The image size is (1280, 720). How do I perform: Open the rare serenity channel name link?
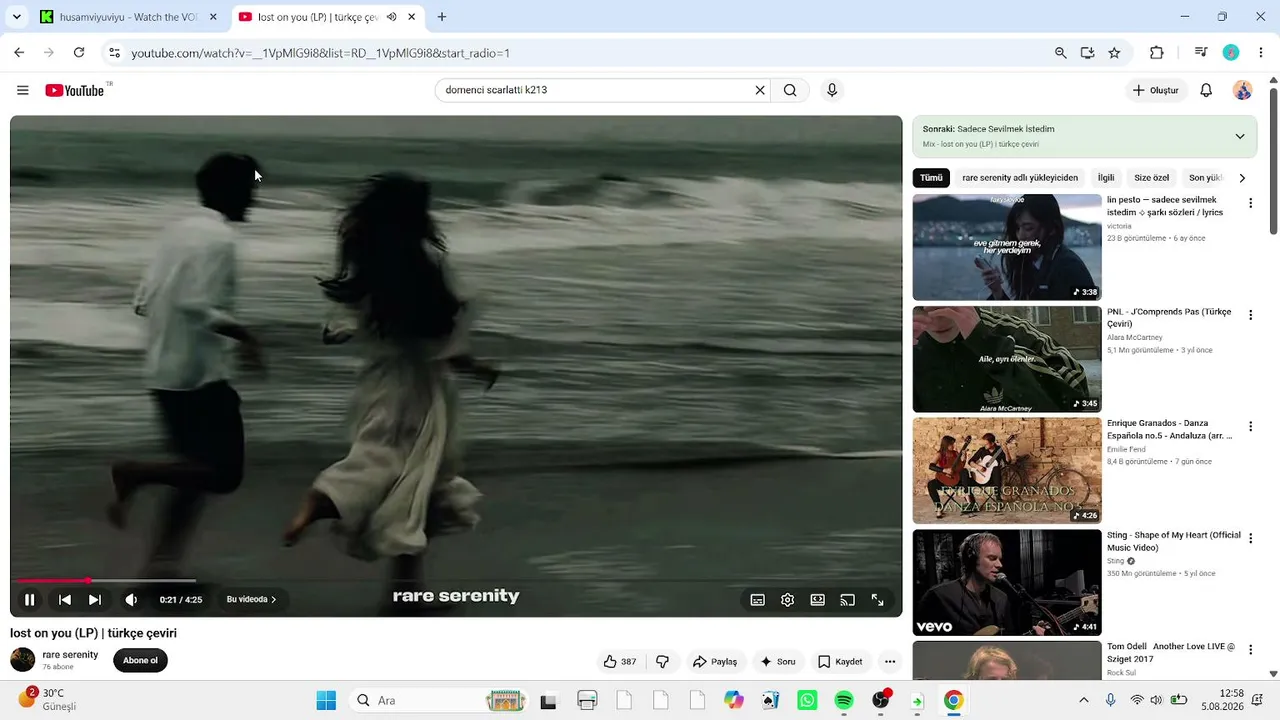click(70, 655)
